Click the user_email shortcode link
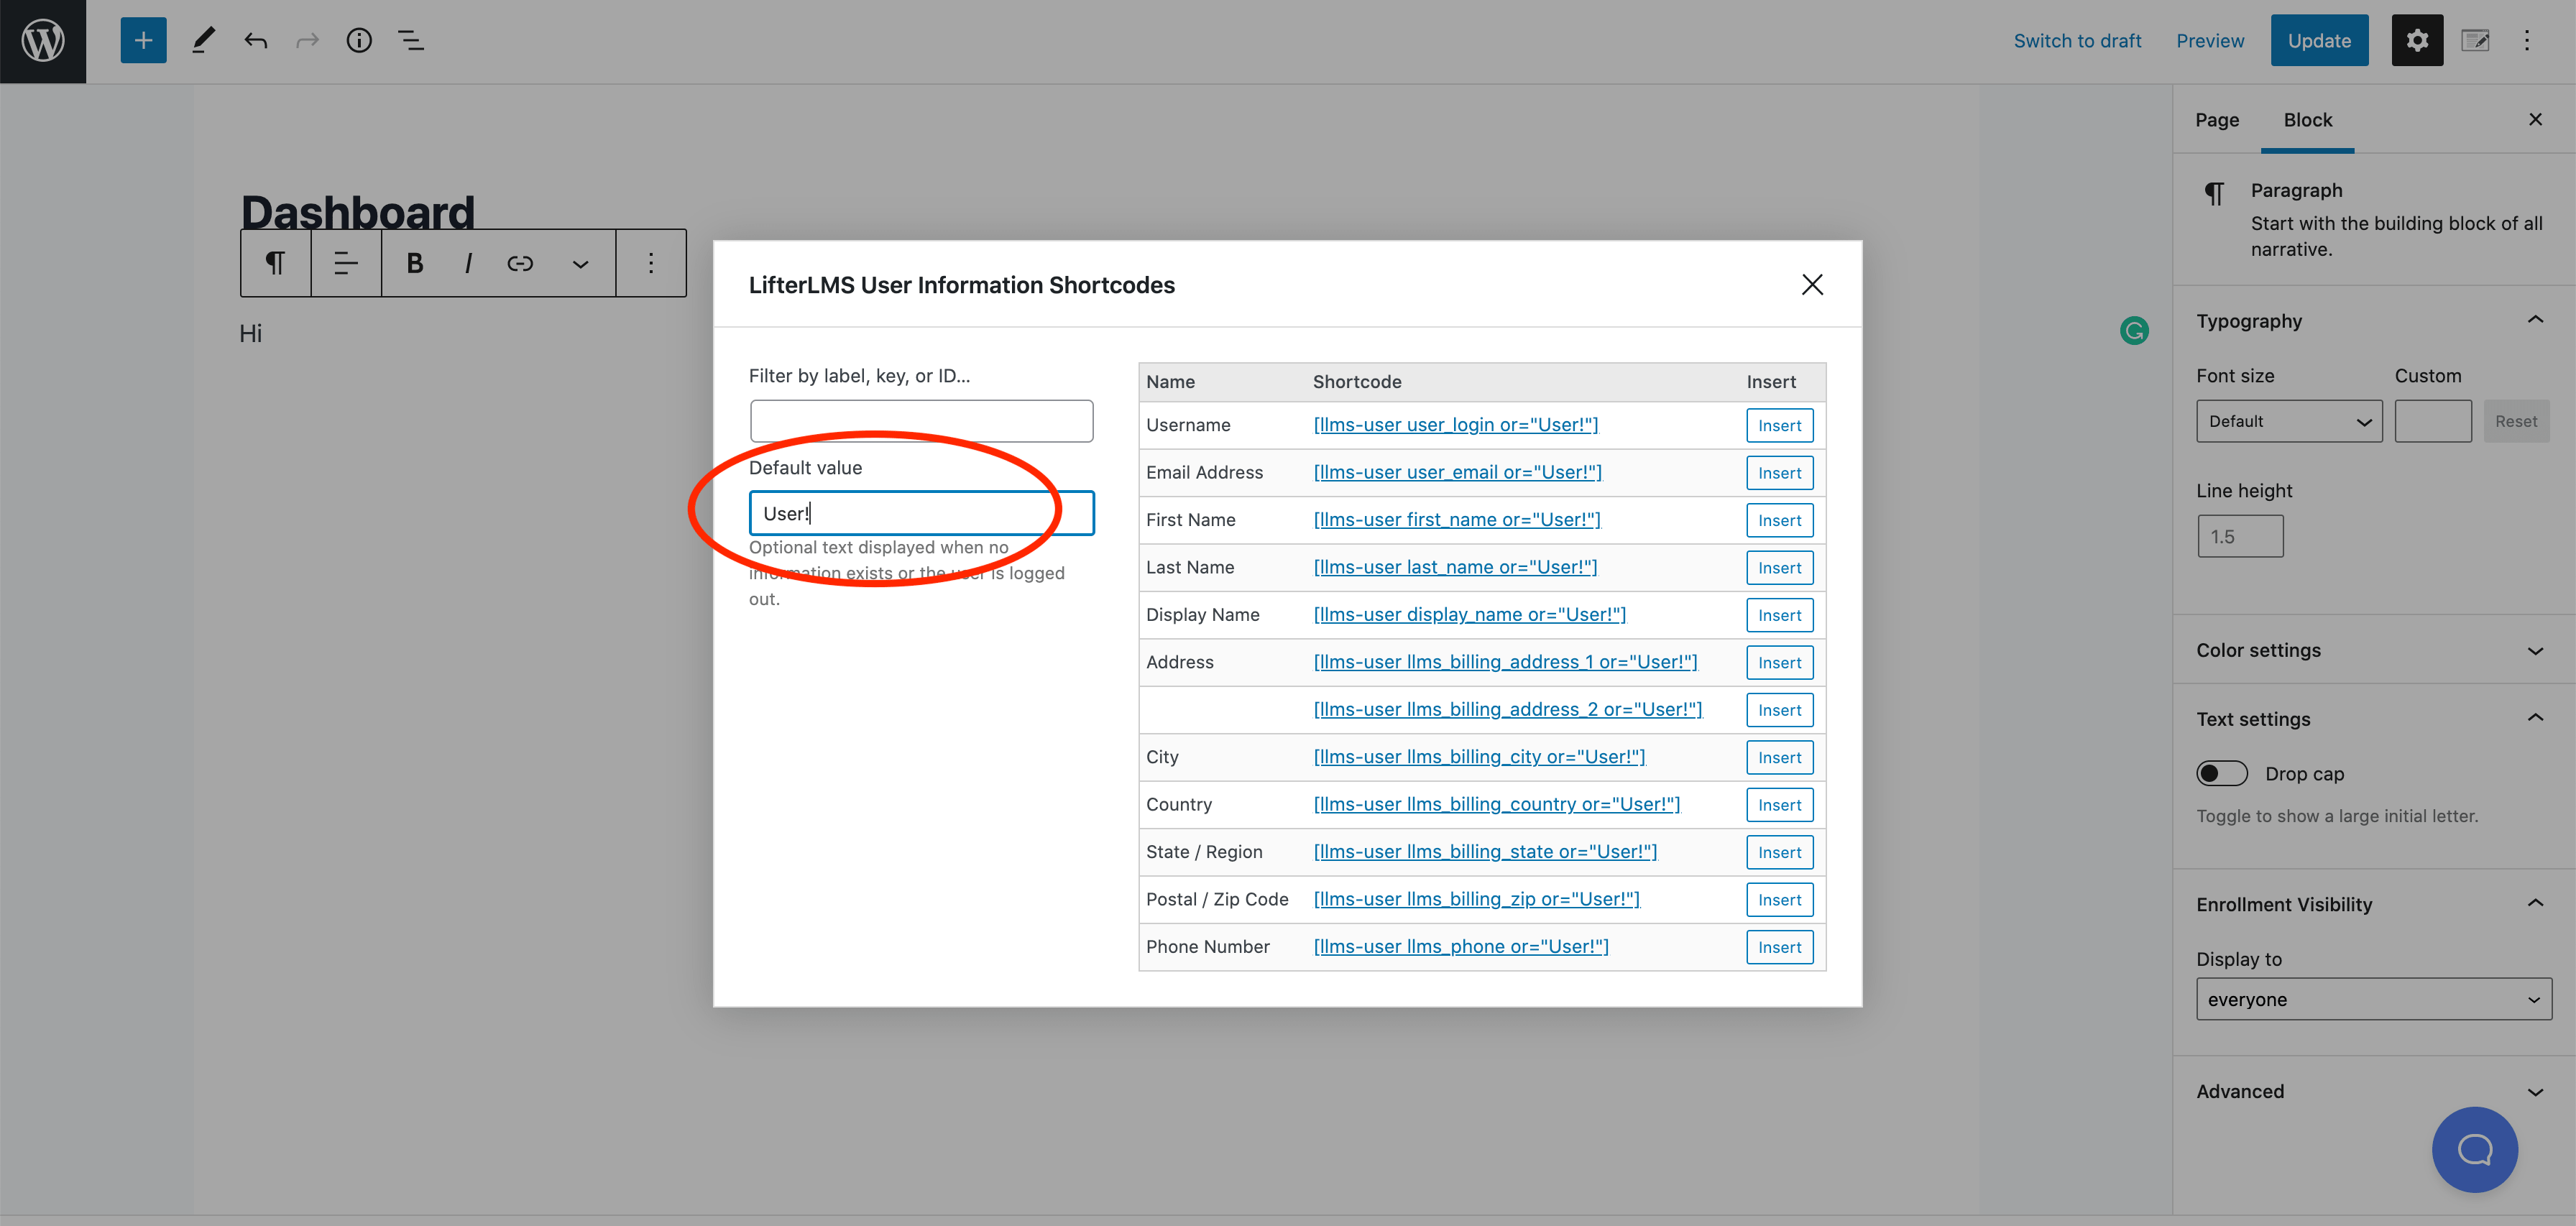2576x1226 pixels. tap(1457, 473)
